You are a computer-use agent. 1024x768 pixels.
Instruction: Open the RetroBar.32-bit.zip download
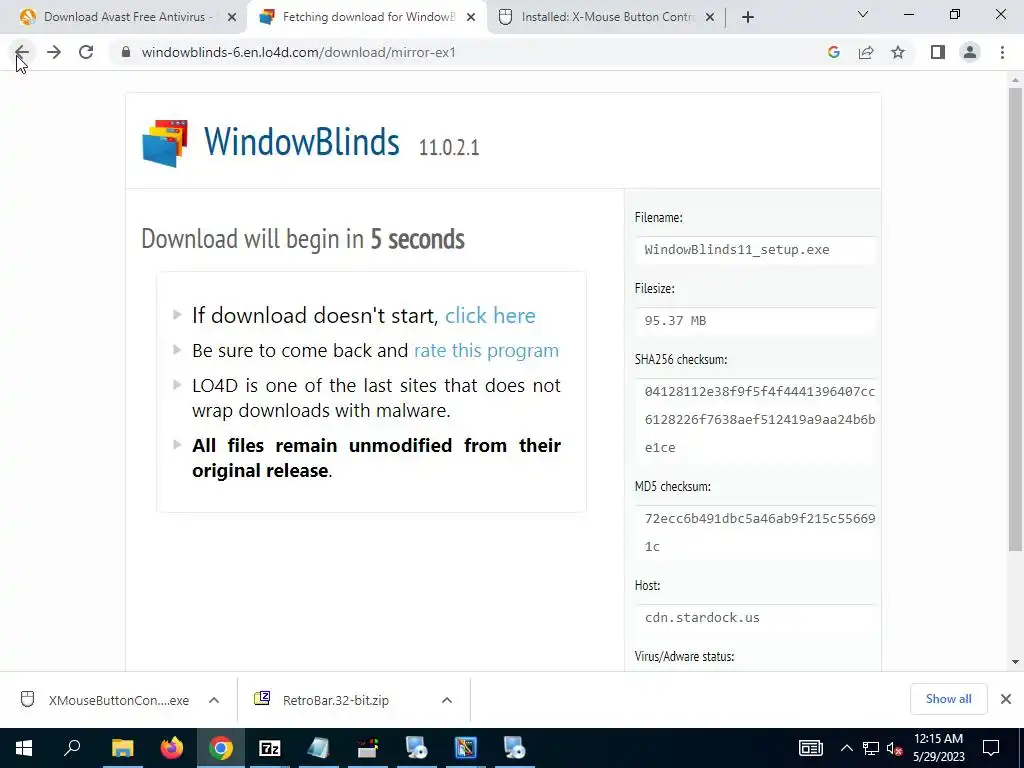coord(323,700)
